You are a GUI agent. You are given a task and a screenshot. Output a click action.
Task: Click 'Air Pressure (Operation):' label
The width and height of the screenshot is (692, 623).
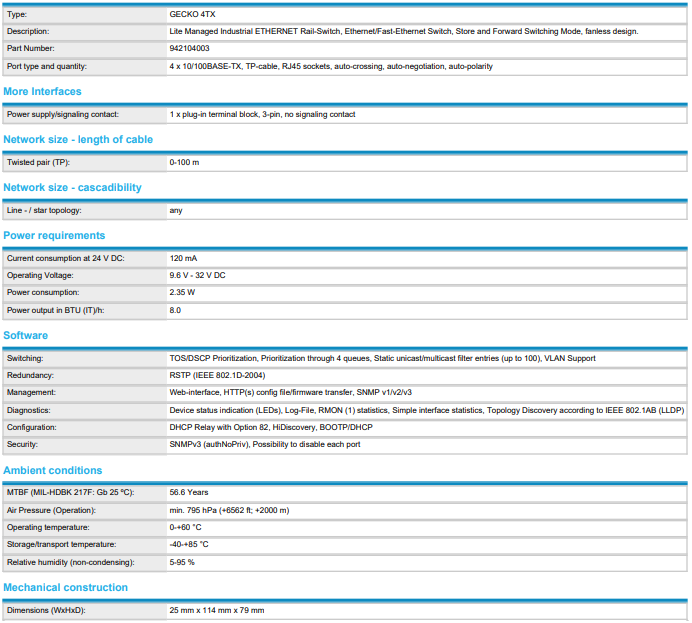51,510
